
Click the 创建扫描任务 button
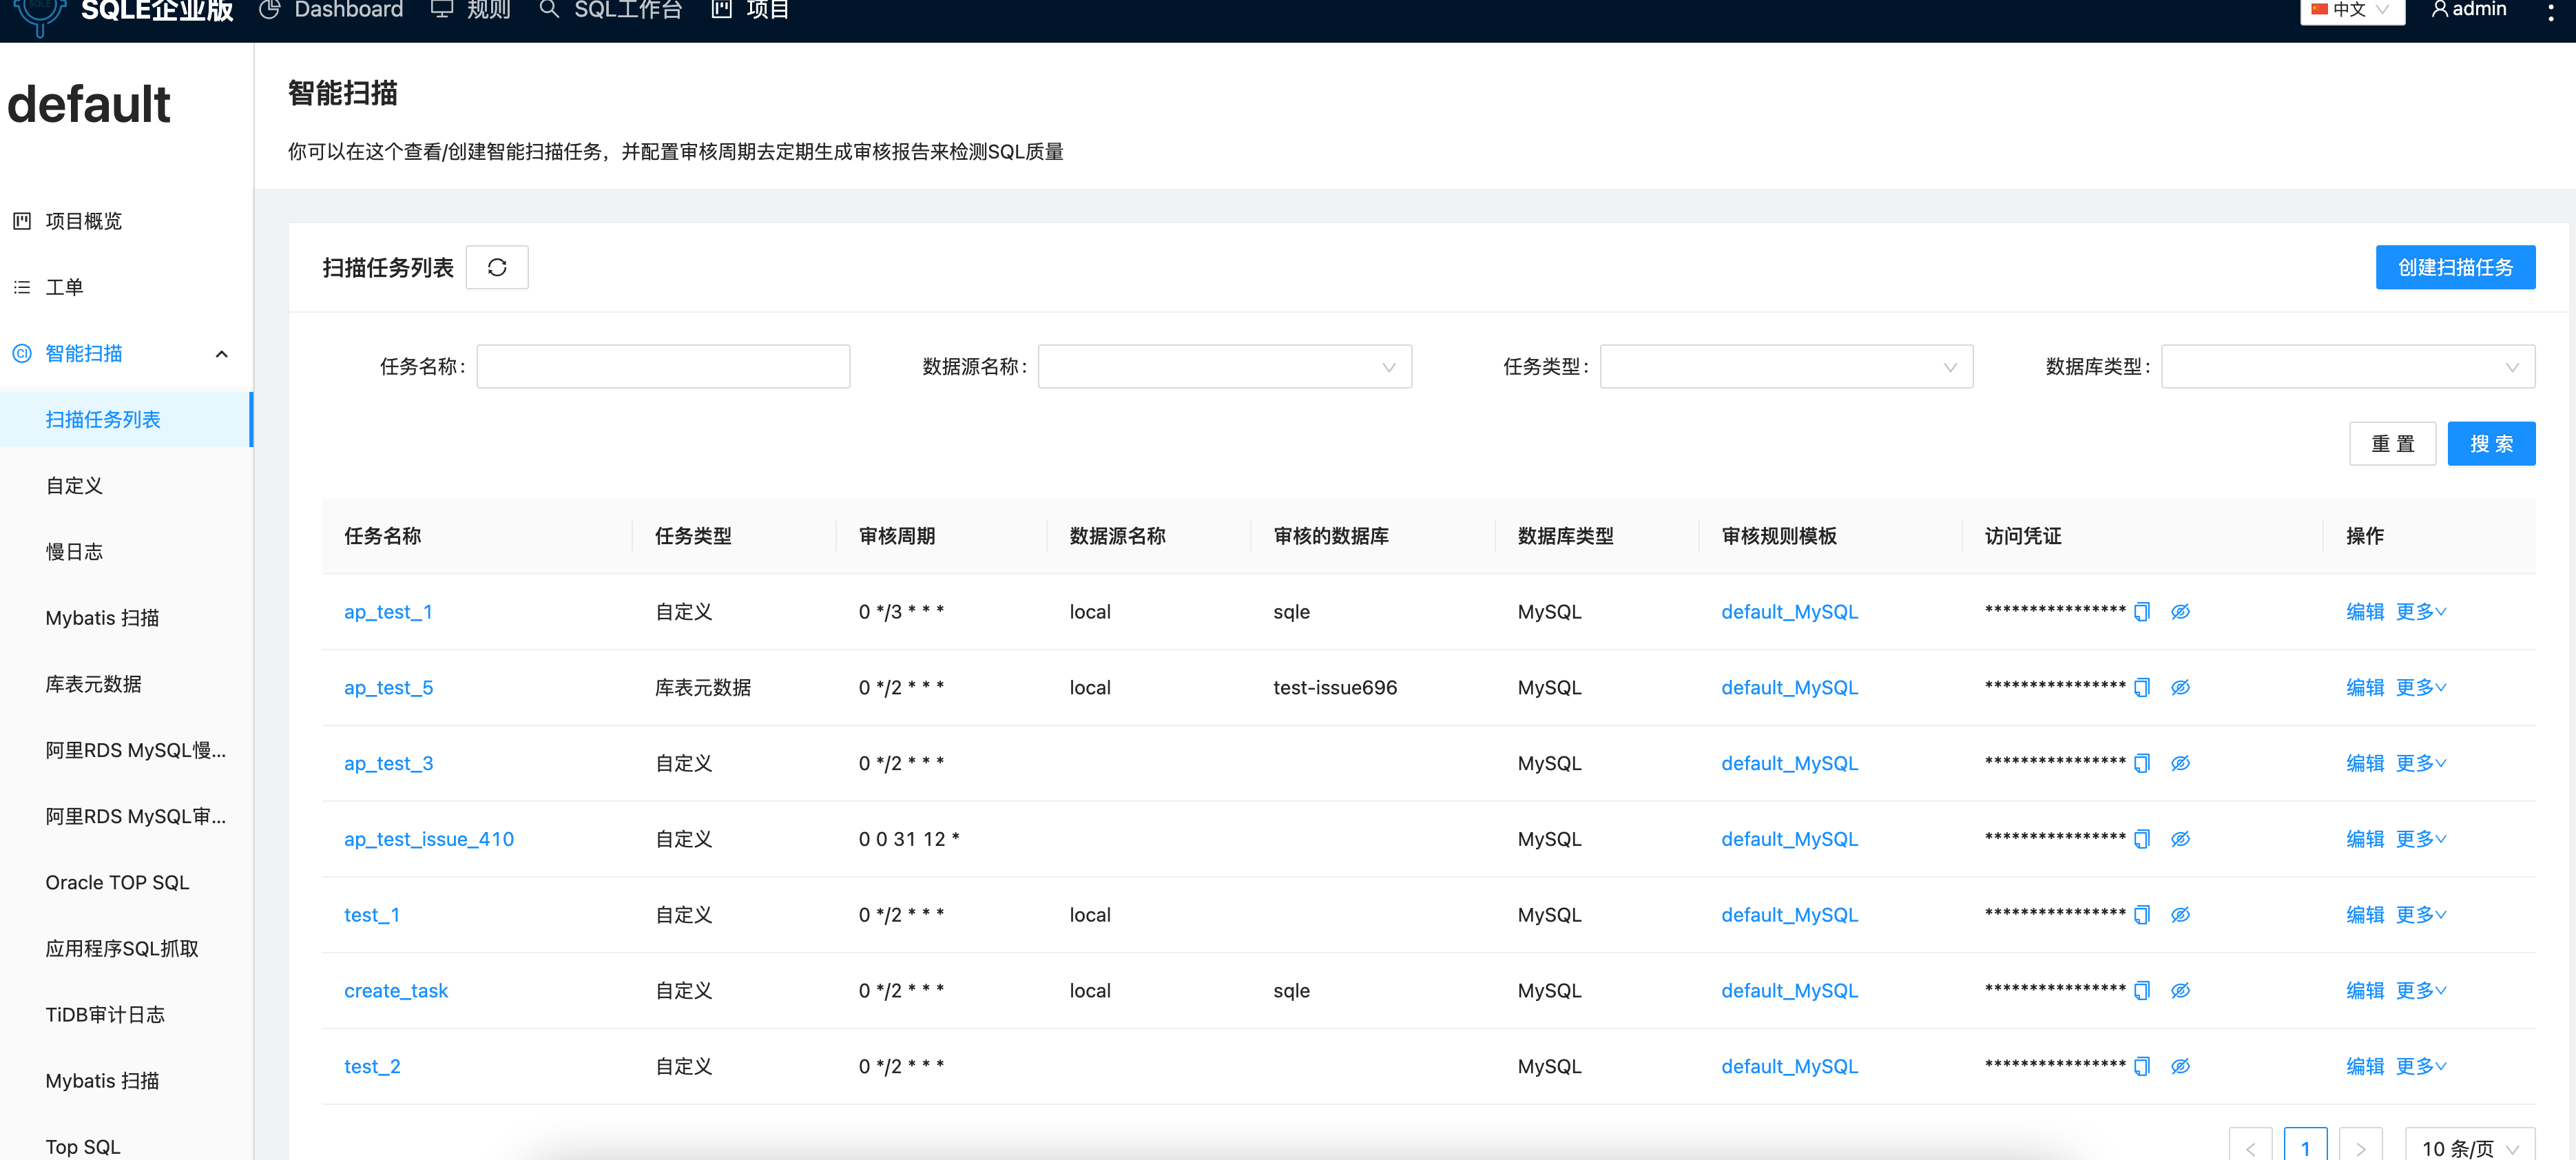pos(2455,267)
